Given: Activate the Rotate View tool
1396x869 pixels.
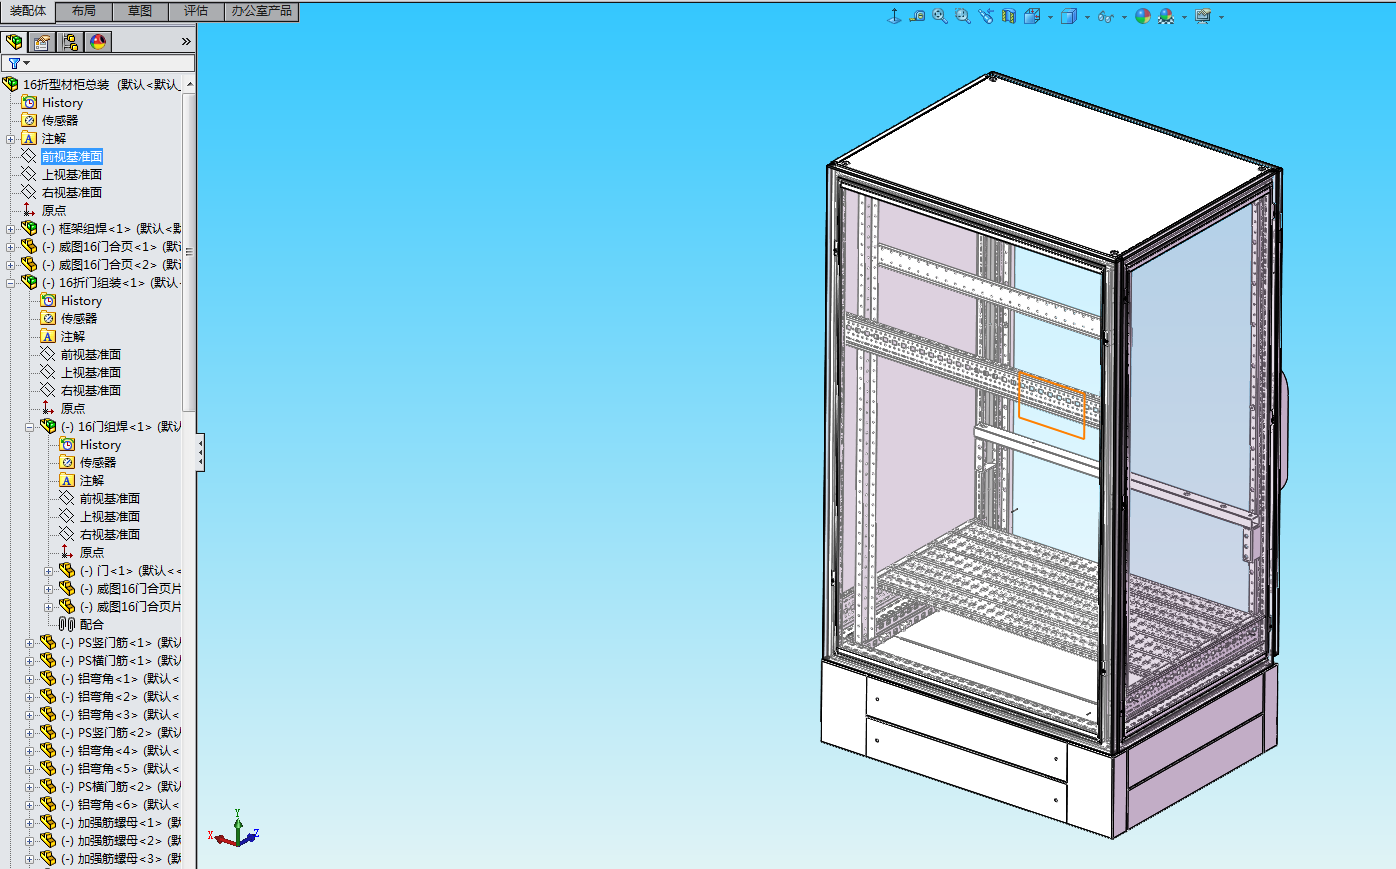Looking at the screenshot, I should 985,17.
